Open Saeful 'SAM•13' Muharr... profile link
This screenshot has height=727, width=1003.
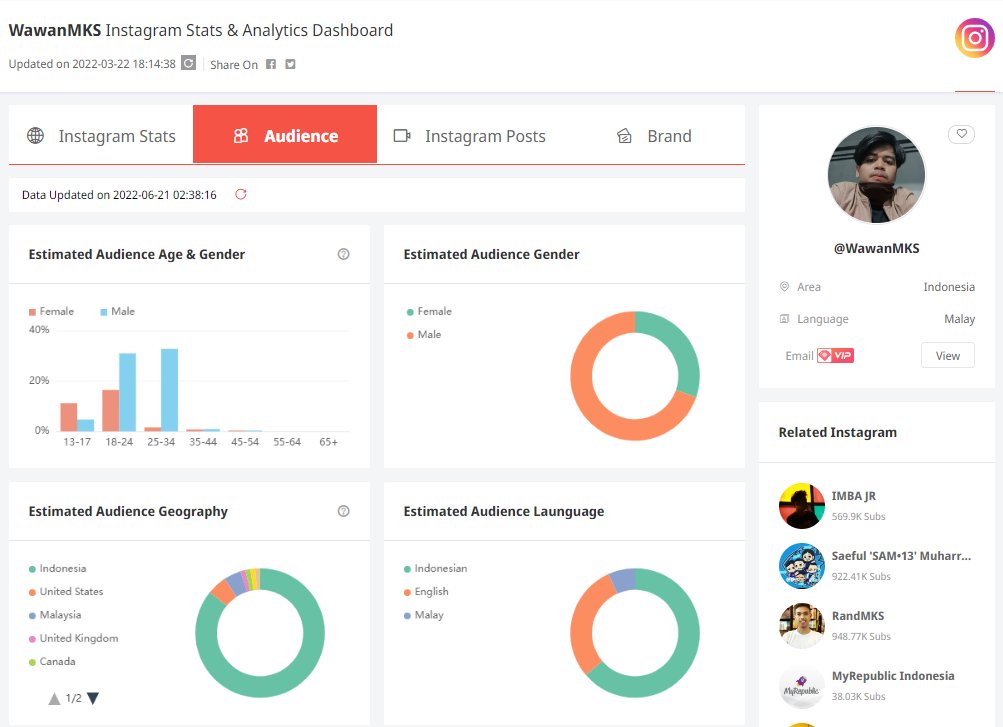pyautogui.click(x=901, y=556)
